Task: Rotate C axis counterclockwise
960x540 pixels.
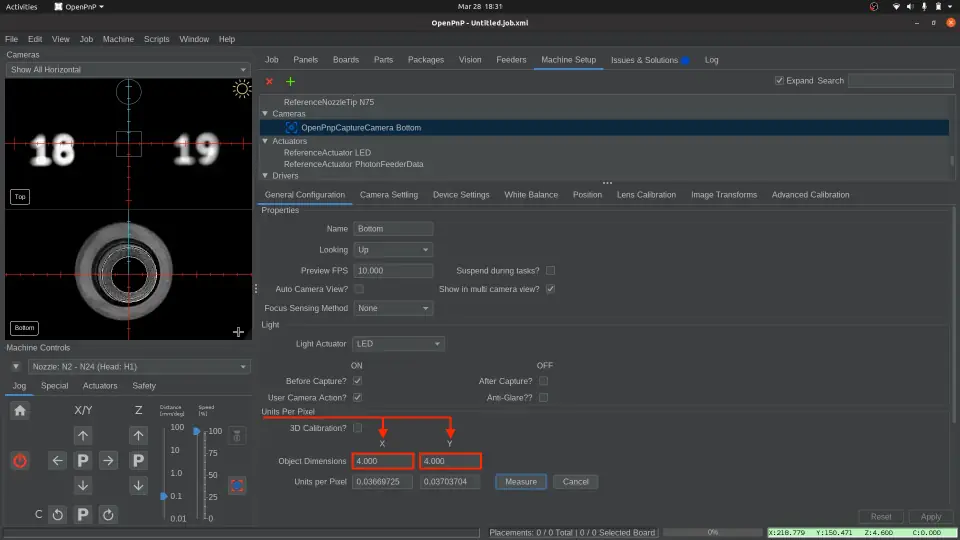Action: click(58, 515)
